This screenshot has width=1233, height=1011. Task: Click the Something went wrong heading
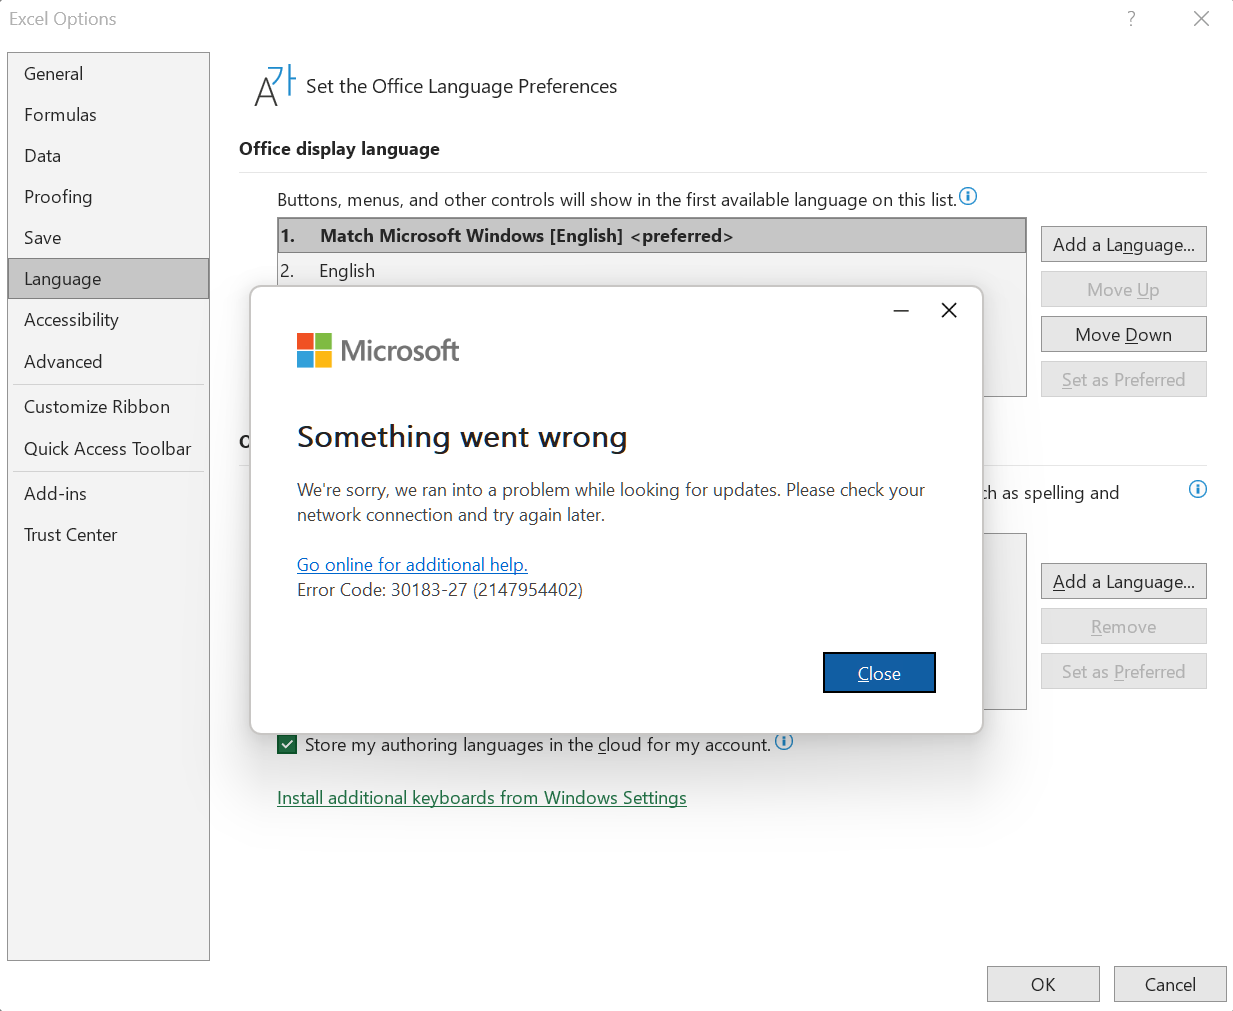pyautogui.click(x=462, y=437)
